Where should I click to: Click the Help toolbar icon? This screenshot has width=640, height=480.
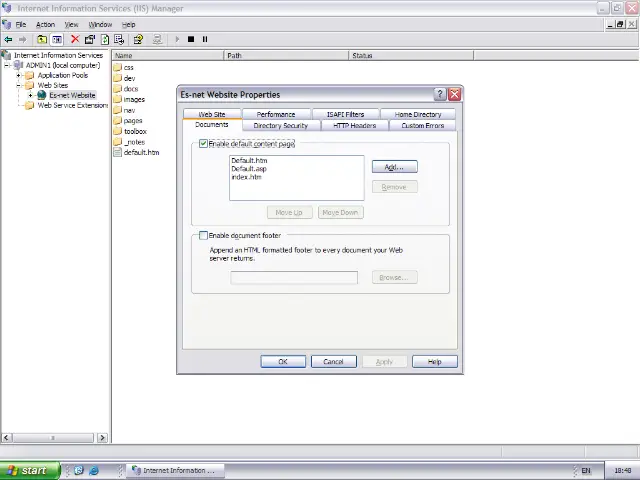138,39
